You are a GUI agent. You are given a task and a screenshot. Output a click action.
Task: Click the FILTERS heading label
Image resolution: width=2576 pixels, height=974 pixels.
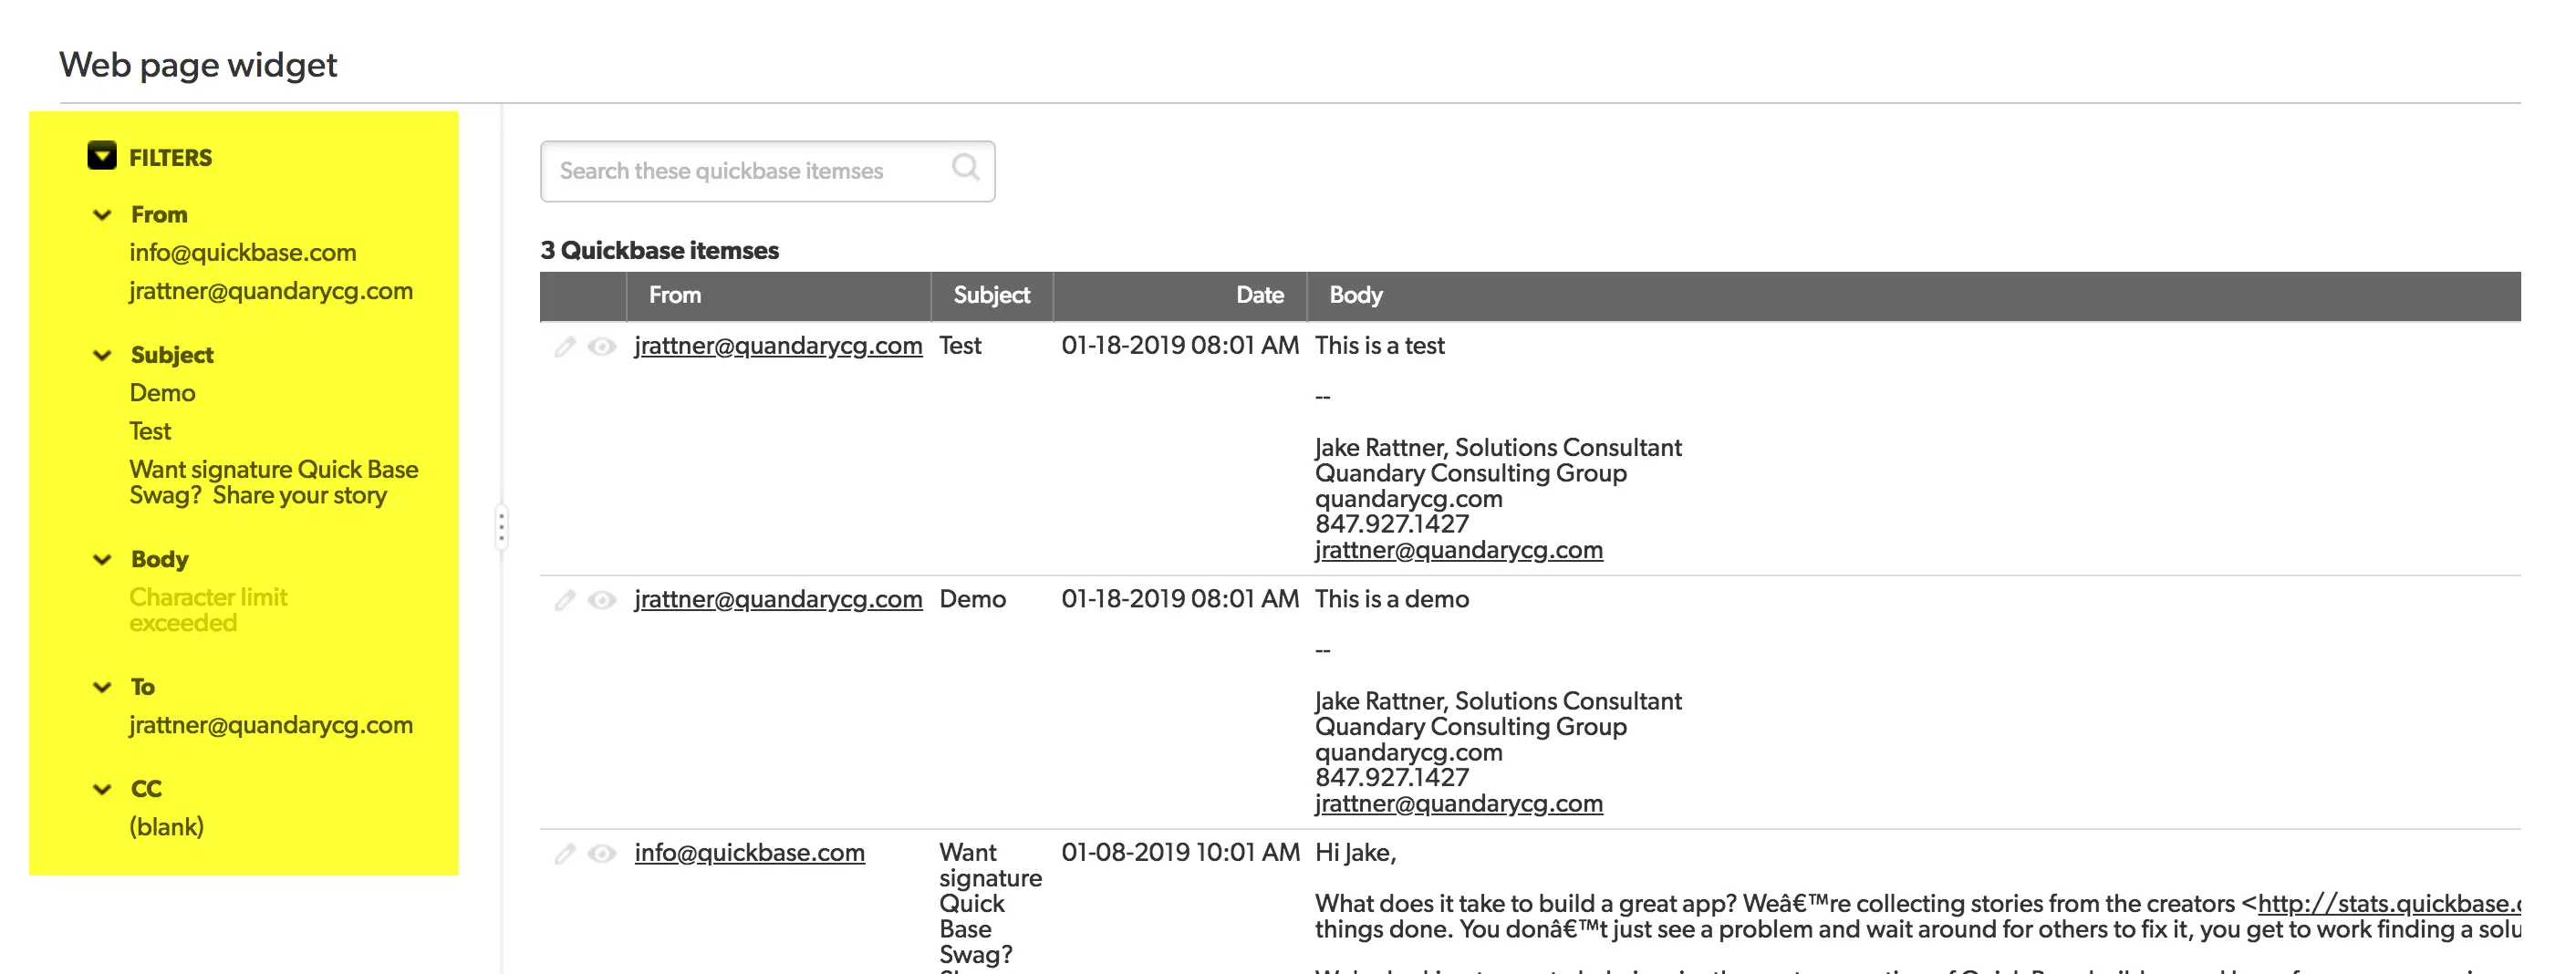(x=170, y=158)
